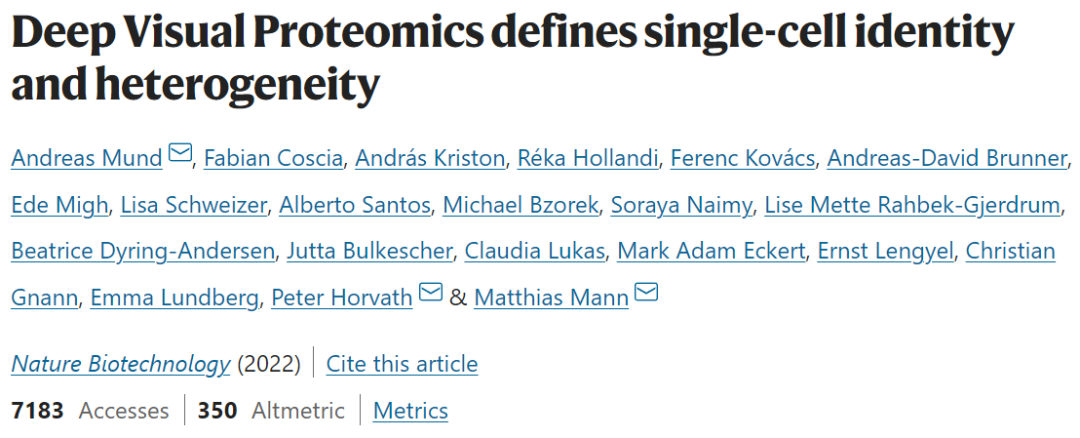This screenshot has width=1080, height=438.
Task: Click the email icon next to Andreas Mund
Action: tap(180, 154)
